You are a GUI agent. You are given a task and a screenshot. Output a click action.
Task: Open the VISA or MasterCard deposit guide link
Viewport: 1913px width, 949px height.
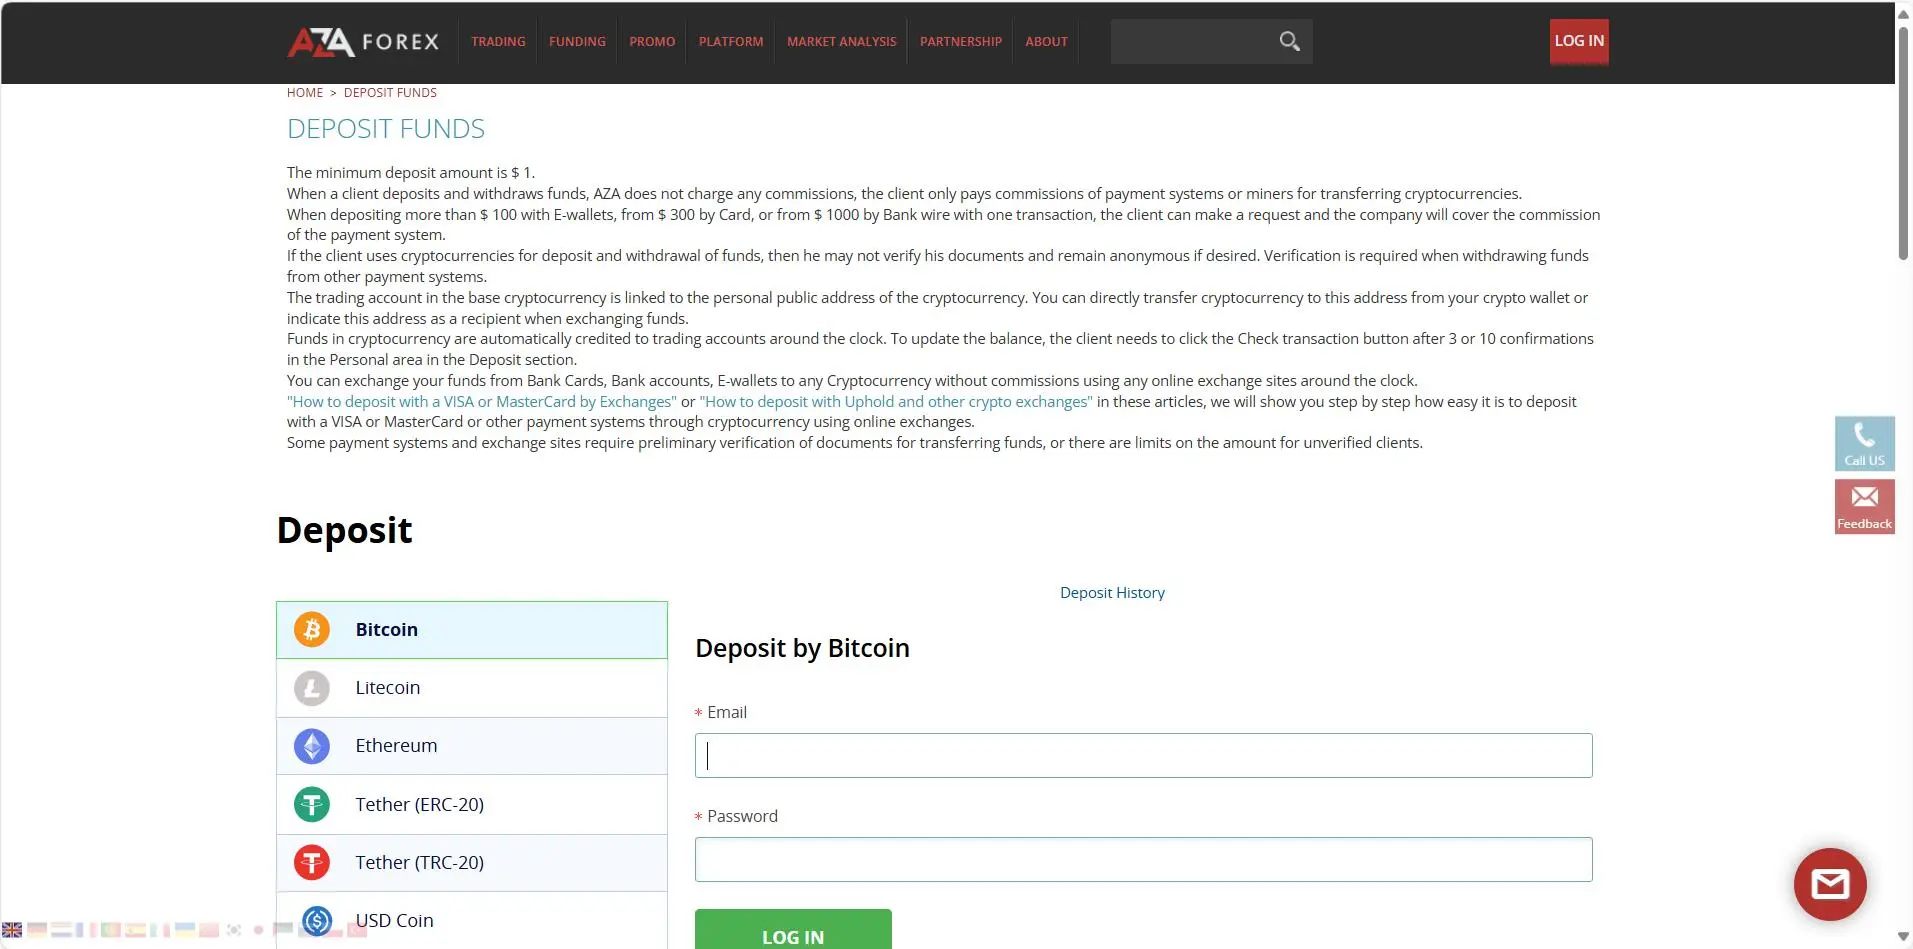tap(482, 402)
